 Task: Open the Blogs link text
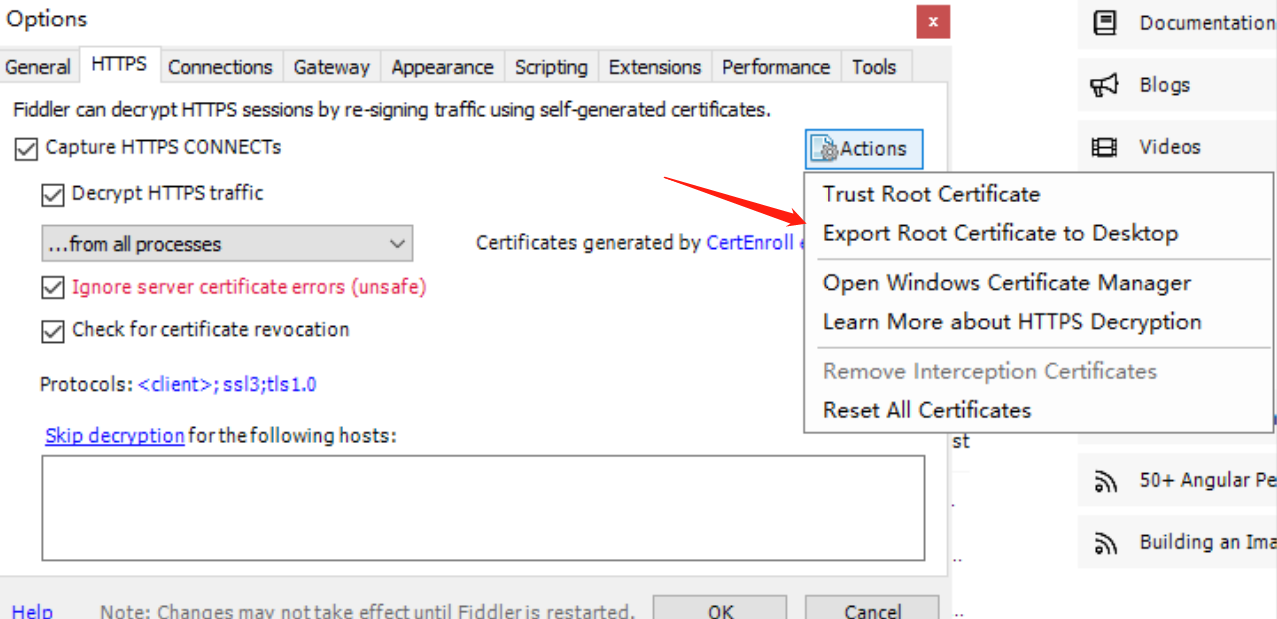(x=1165, y=85)
